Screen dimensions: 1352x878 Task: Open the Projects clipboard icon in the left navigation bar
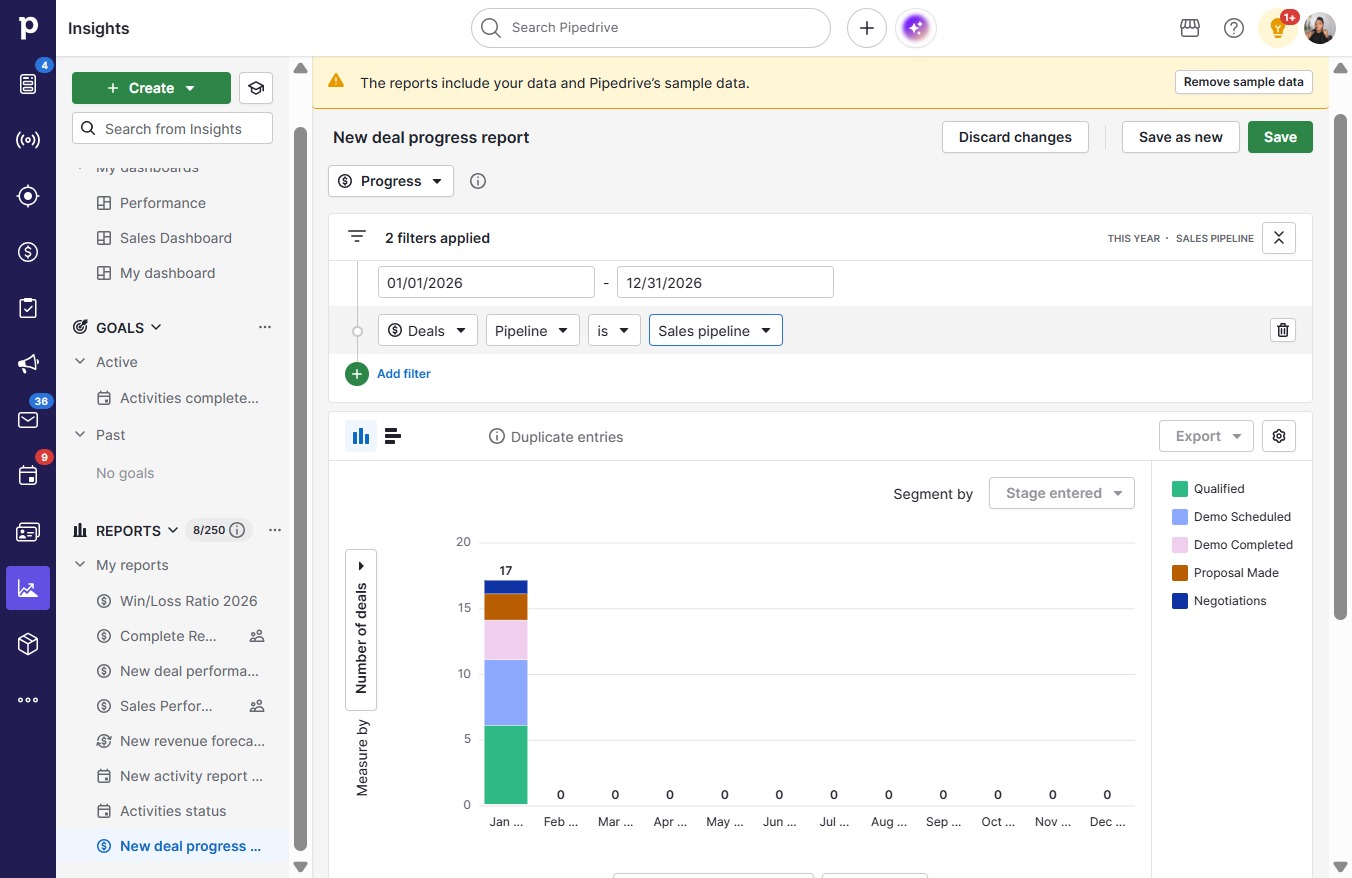28,308
